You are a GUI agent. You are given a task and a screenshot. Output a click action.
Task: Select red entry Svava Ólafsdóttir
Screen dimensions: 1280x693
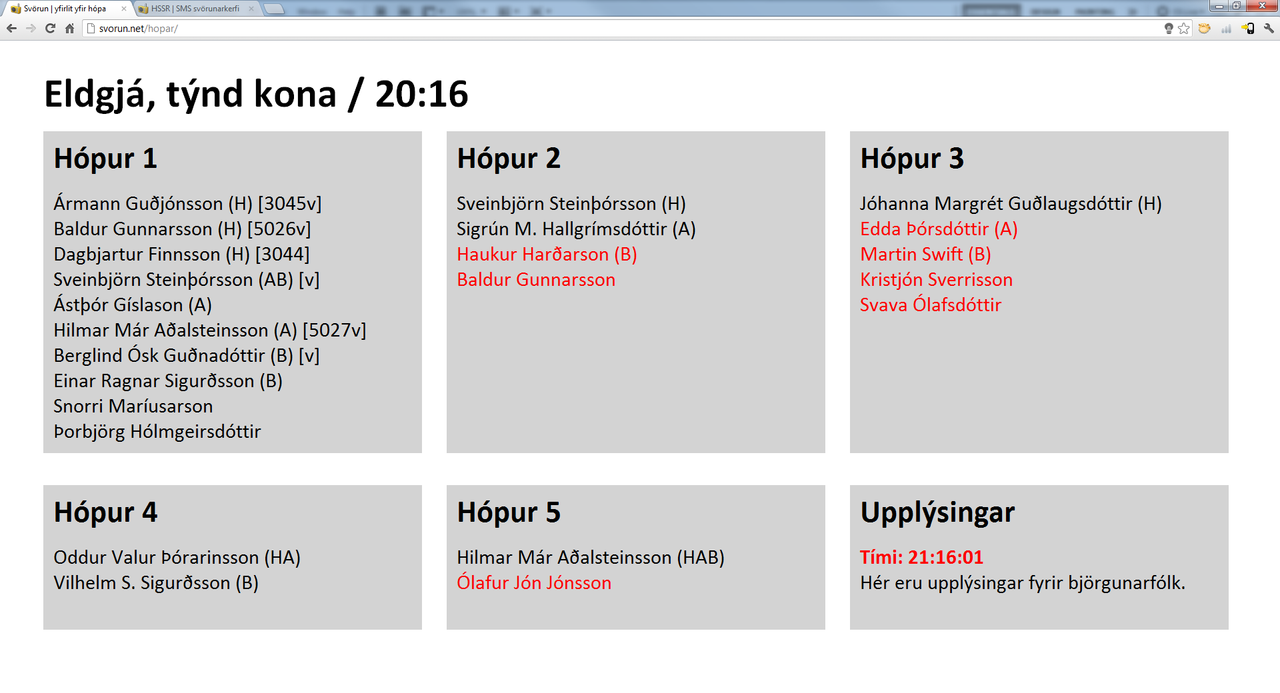[930, 305]
